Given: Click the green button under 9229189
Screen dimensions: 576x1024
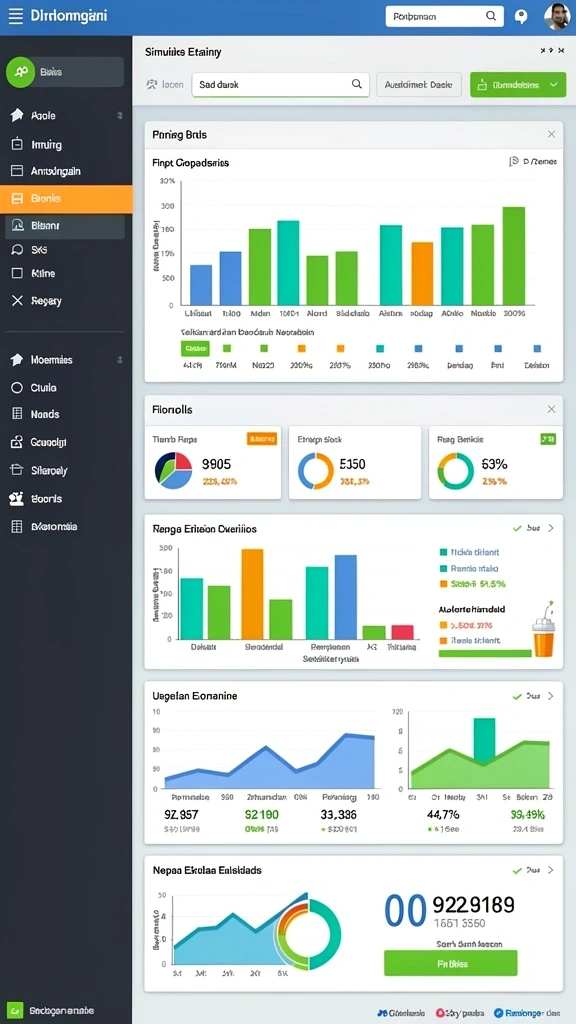Looking at the screenshot, I should 451,963.
